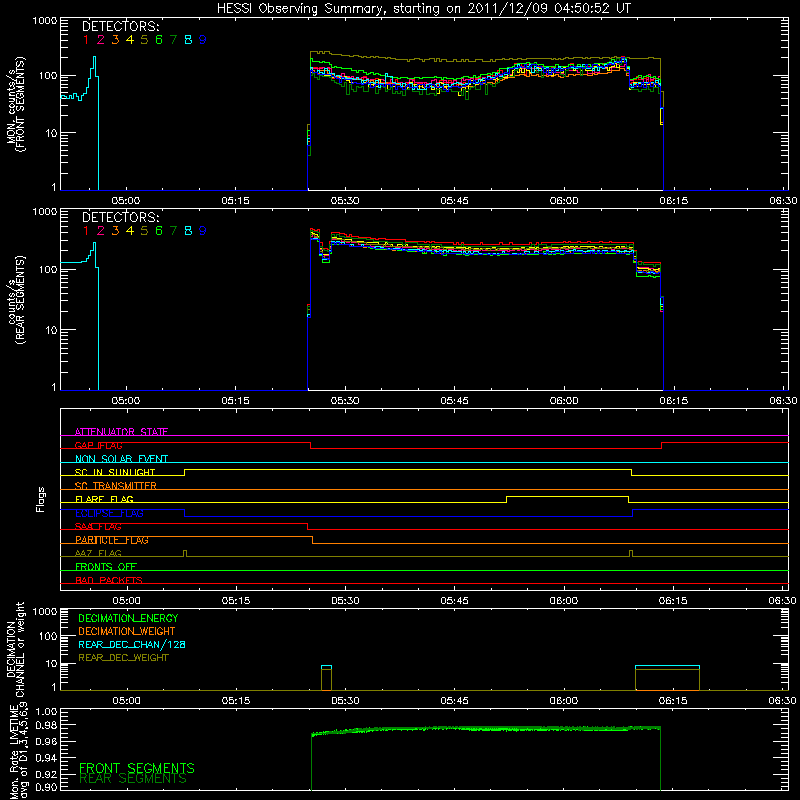Click detector 9 in the front segments legend
This screenshot has width=800, height=800.
pos(203,40)
